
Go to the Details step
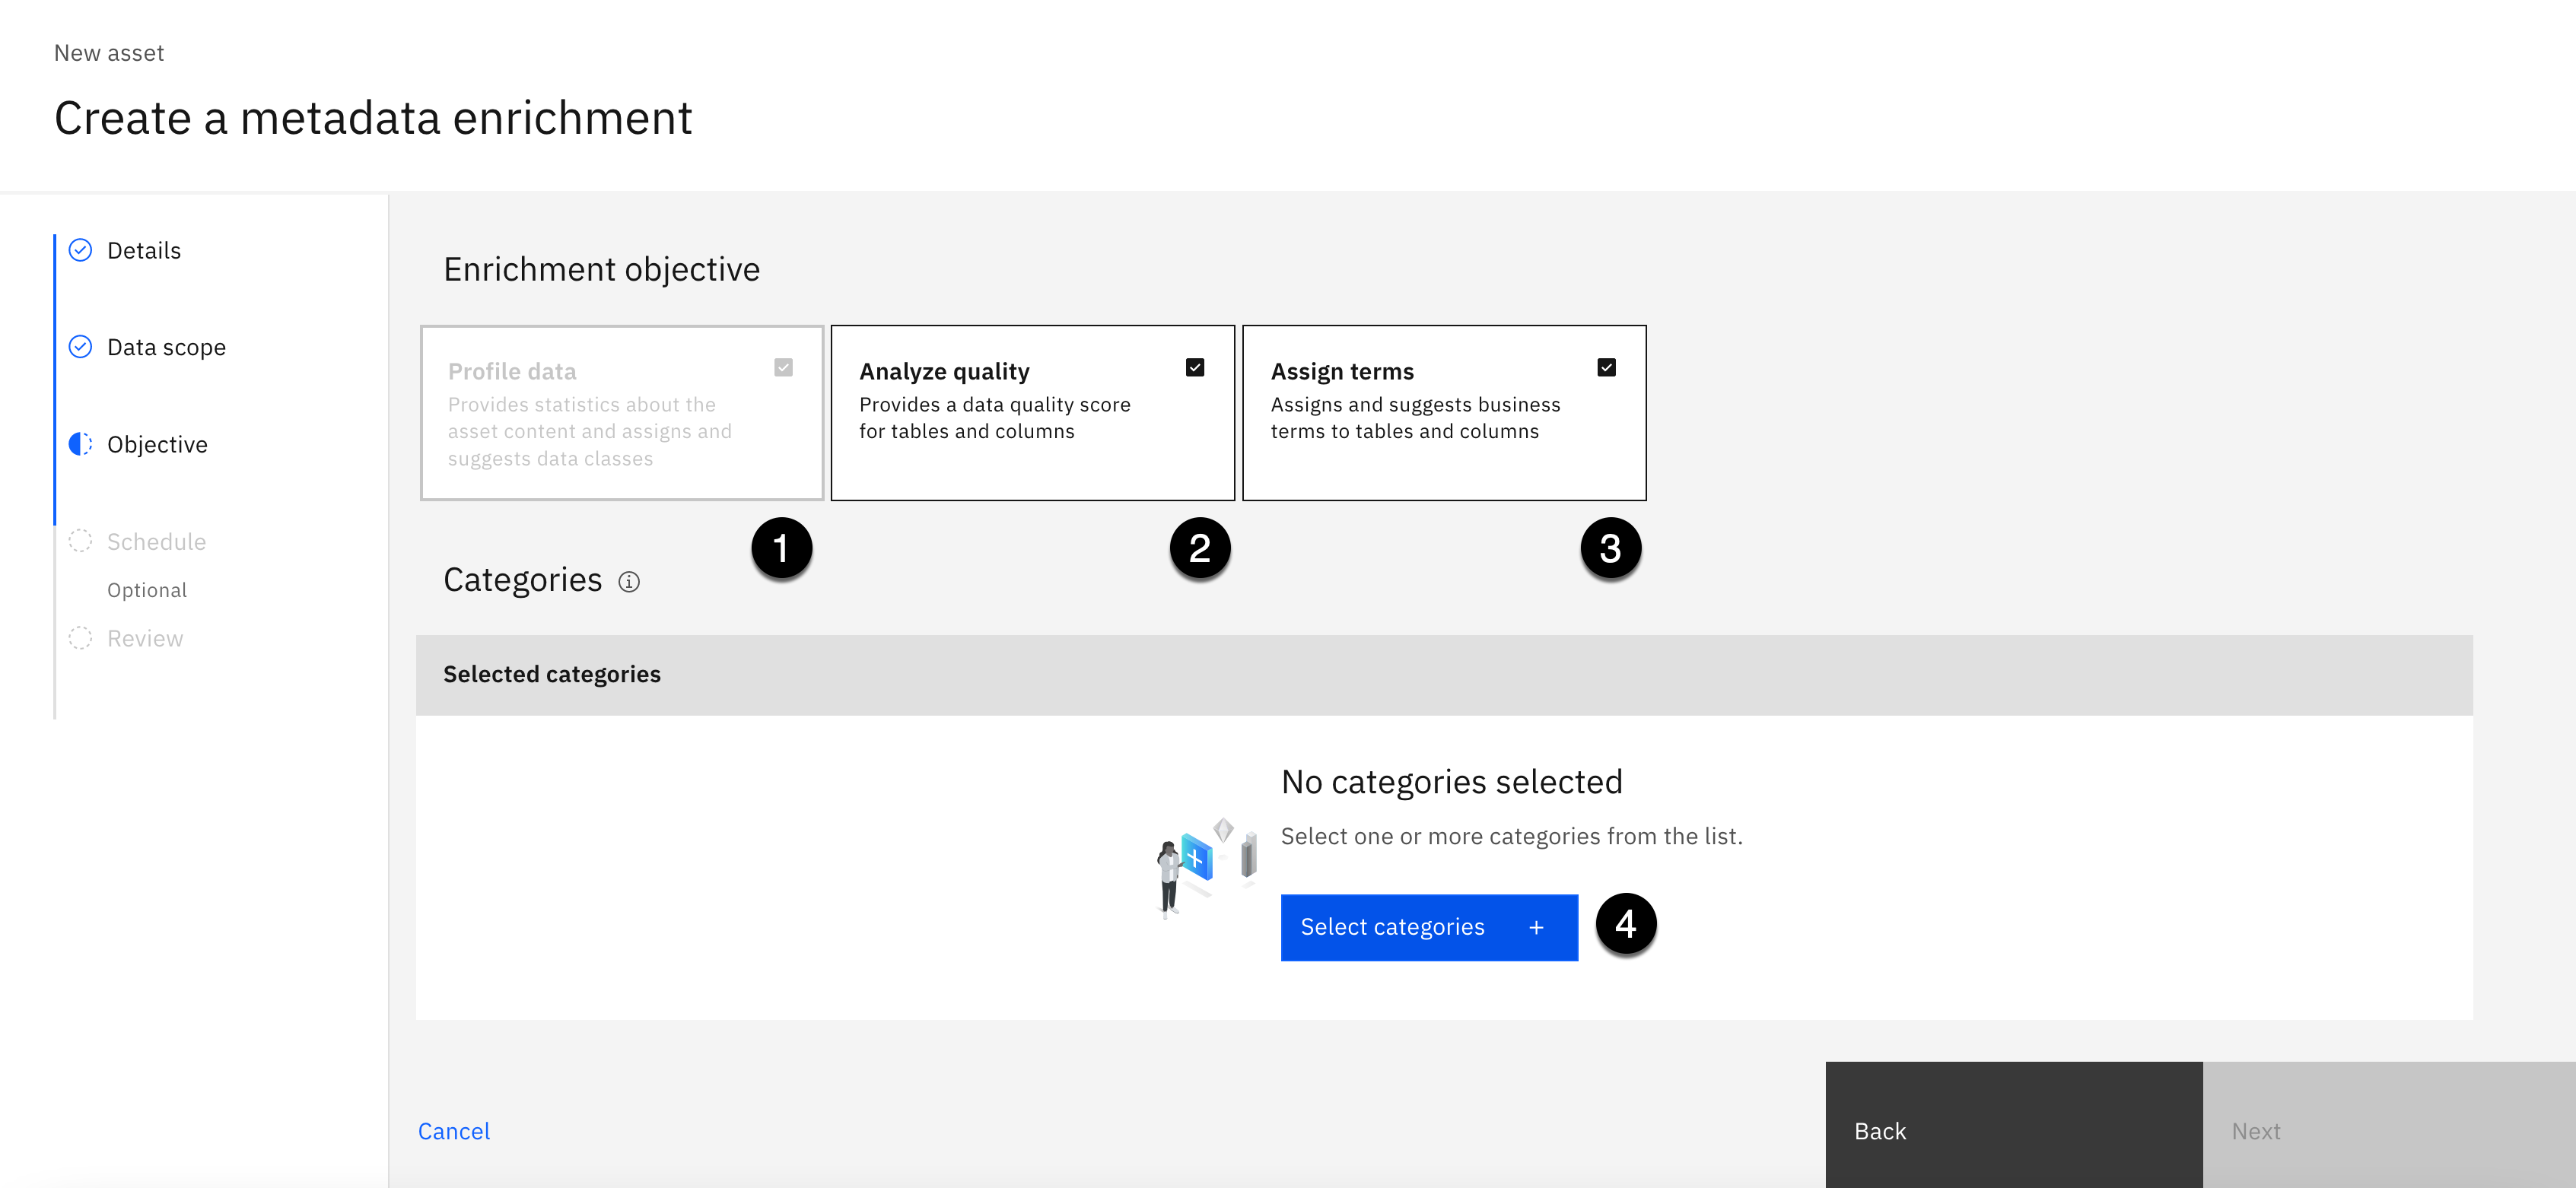144,251
